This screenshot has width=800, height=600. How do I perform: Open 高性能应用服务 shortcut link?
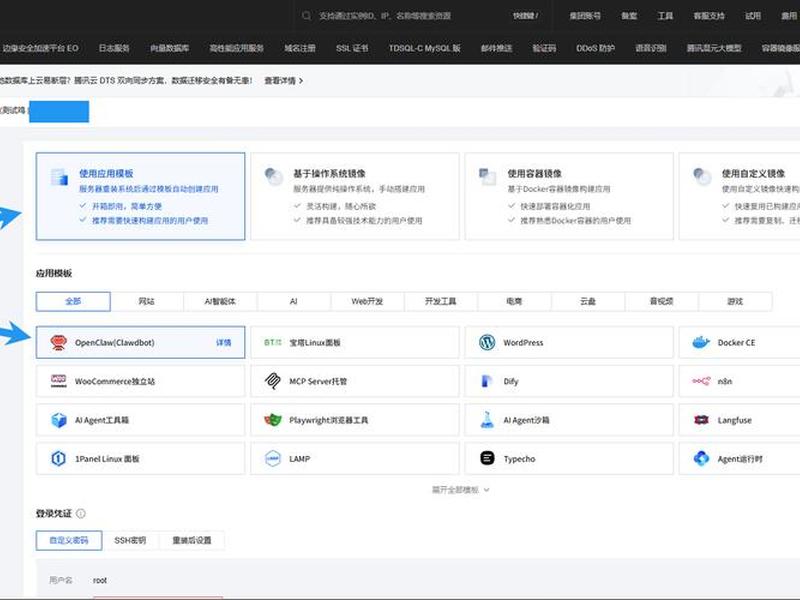tap(236, 48)
